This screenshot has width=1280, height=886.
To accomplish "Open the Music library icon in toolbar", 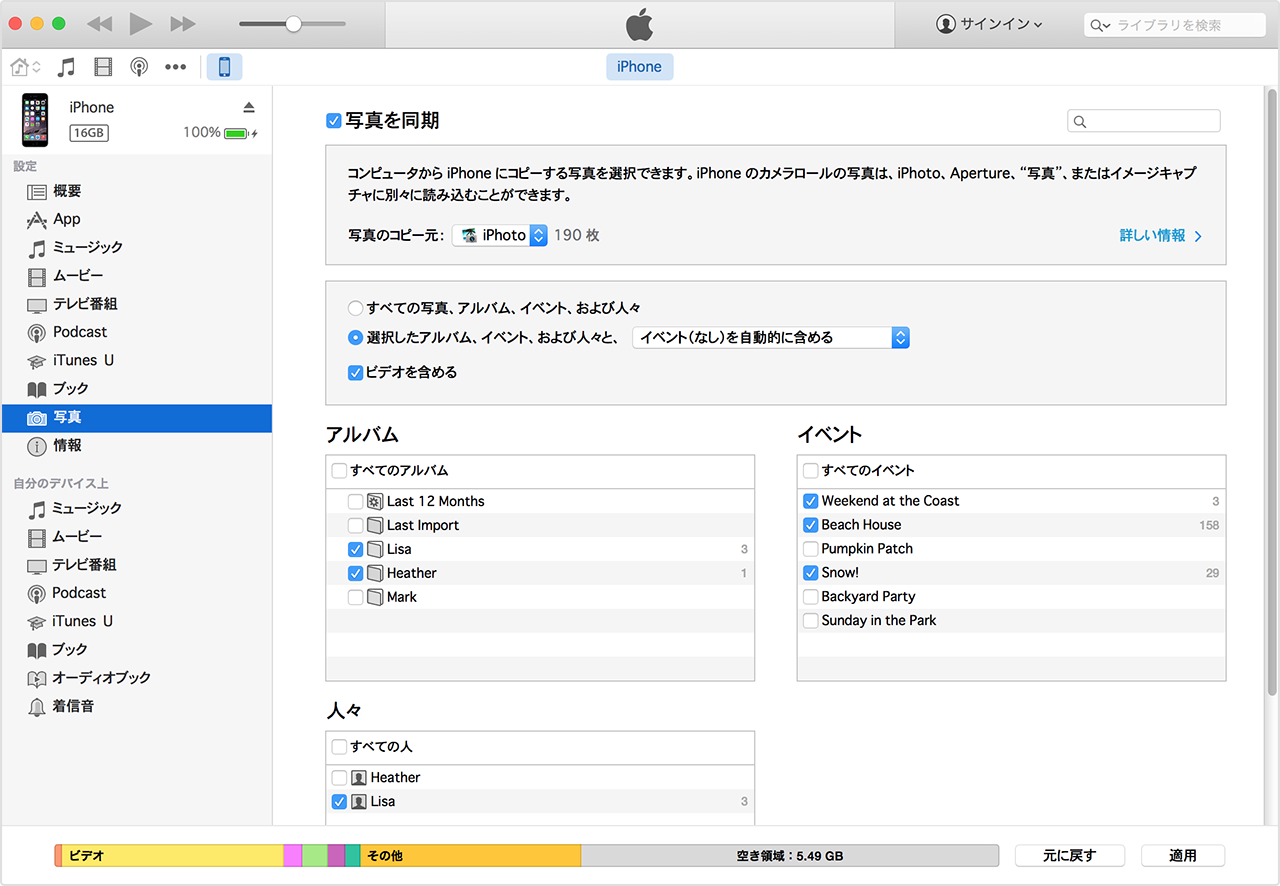I will coord(66,67).
